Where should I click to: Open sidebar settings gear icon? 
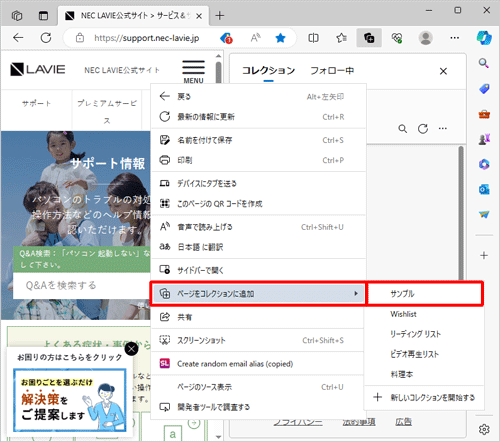click(484, 429)
